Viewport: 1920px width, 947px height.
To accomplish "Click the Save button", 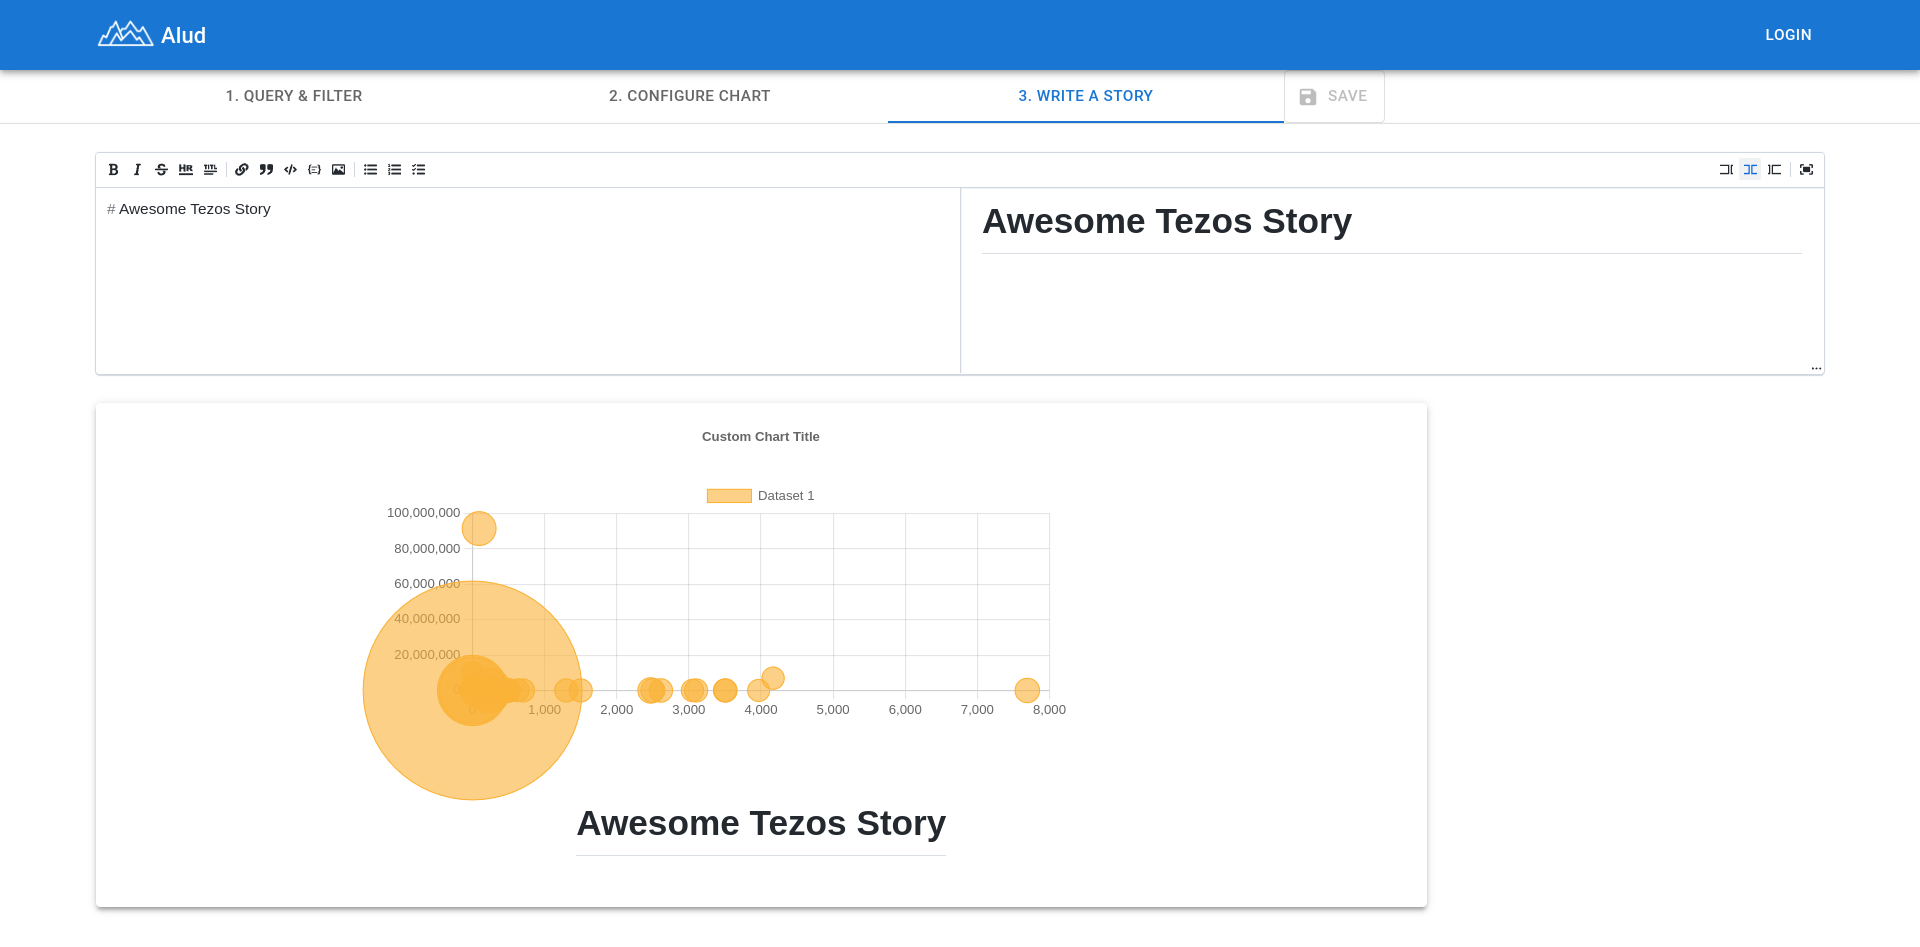I will [x=1334, y=96].
